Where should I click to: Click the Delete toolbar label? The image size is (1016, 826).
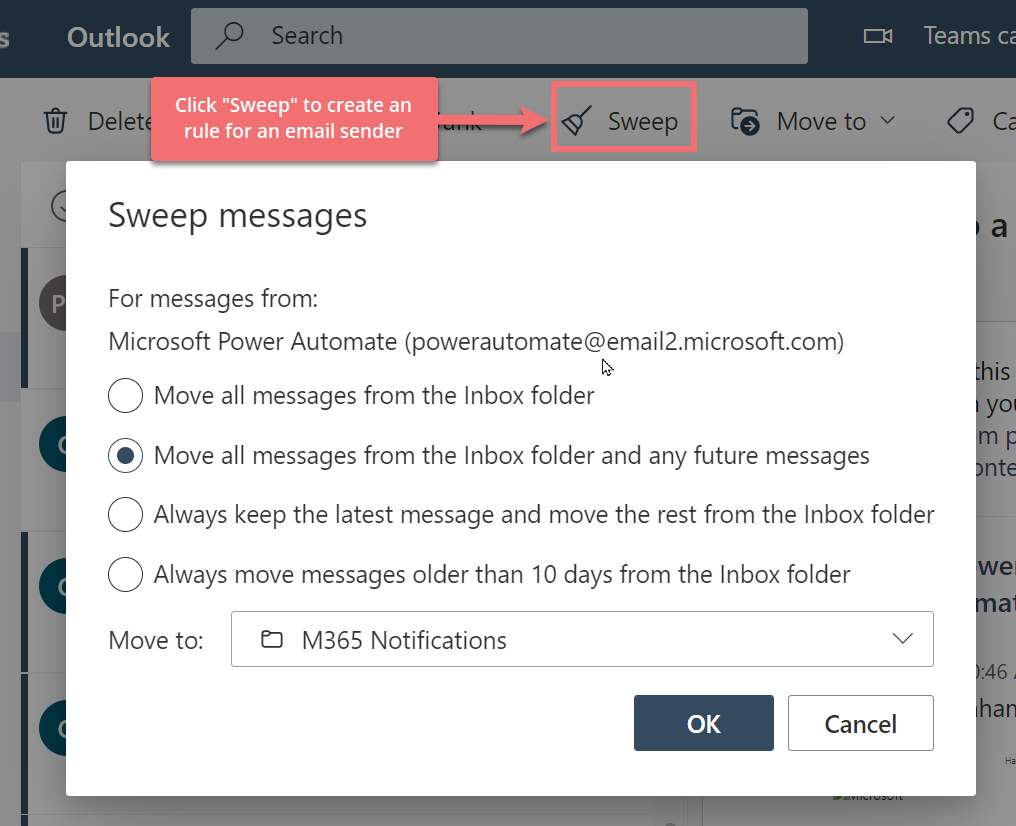[x=121, y=121]
